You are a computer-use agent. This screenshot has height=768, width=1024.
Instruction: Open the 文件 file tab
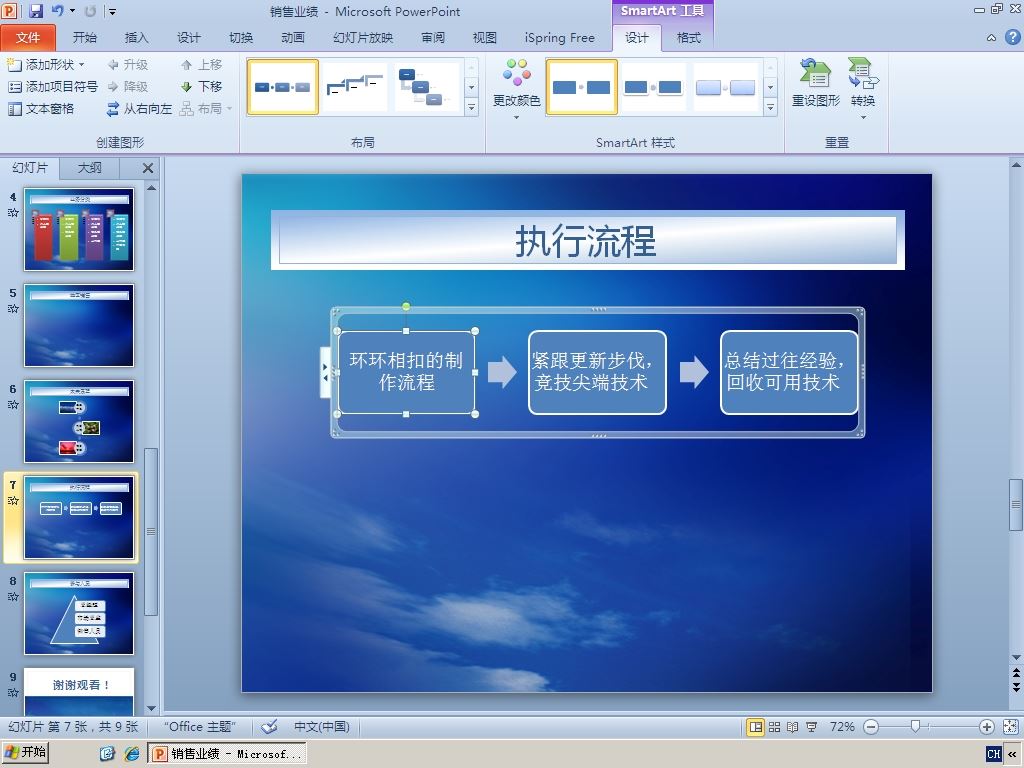tap(27, 38)
